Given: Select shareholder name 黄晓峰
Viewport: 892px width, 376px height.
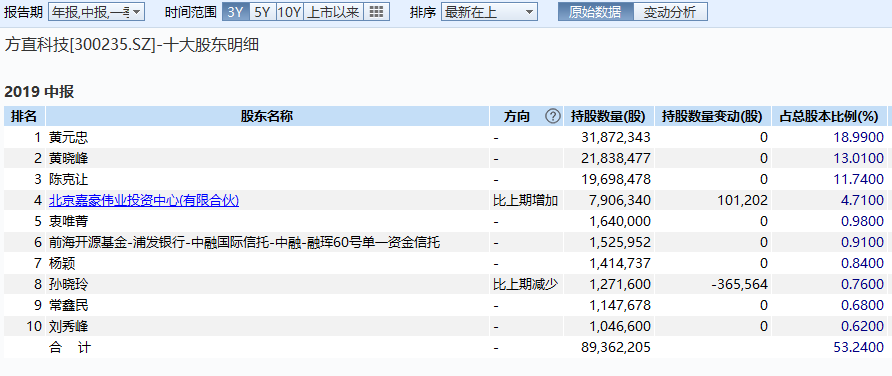Looking at the screenshot, I should (69, 158).
